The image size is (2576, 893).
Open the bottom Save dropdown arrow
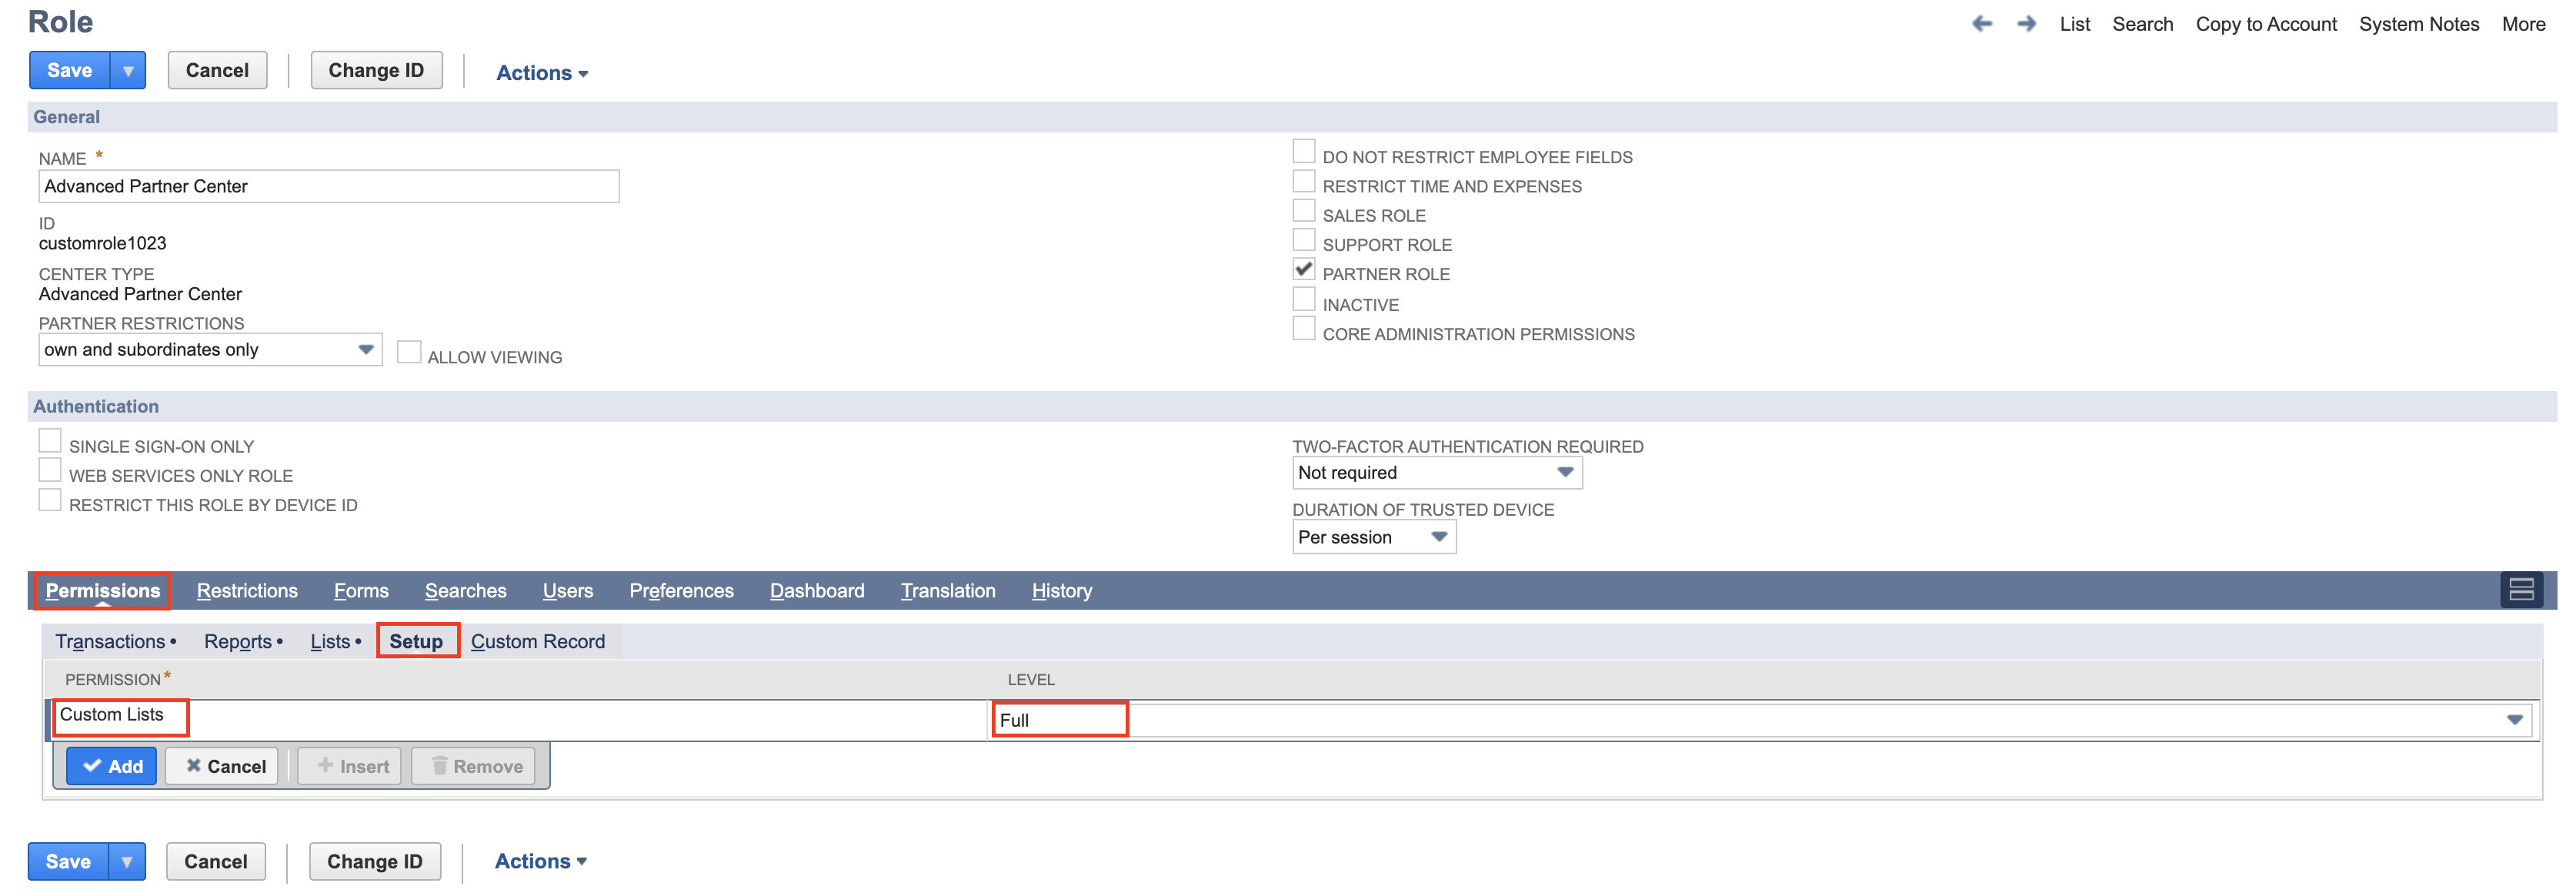click(127, 860)
